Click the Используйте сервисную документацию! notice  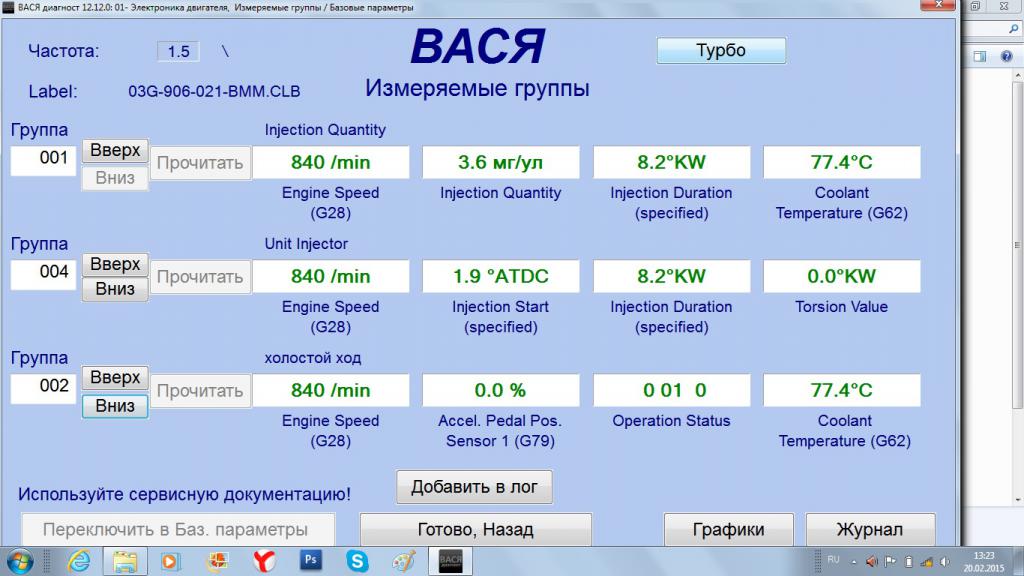pos(184,494)
